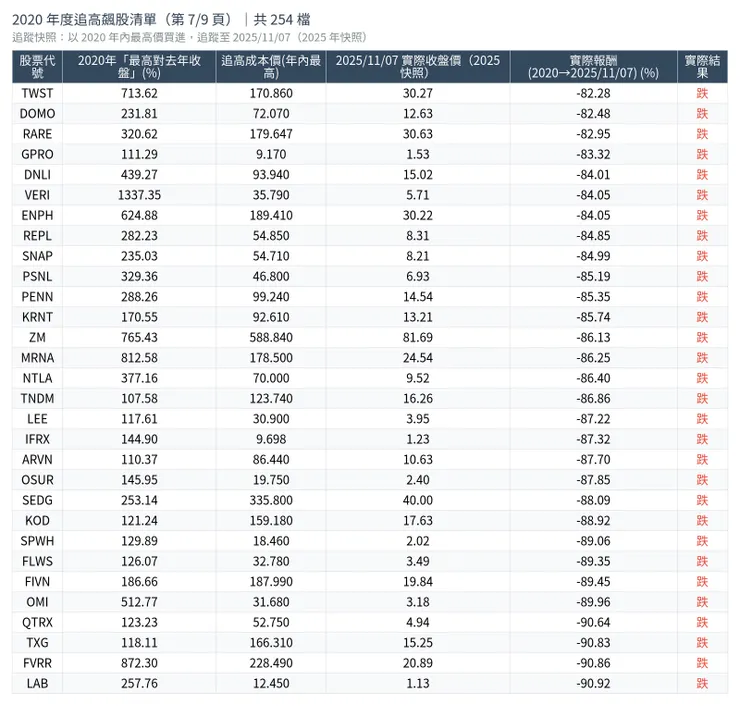Select the QTRX ticker cell
The image size is (740, 706).
pos(37,622)
